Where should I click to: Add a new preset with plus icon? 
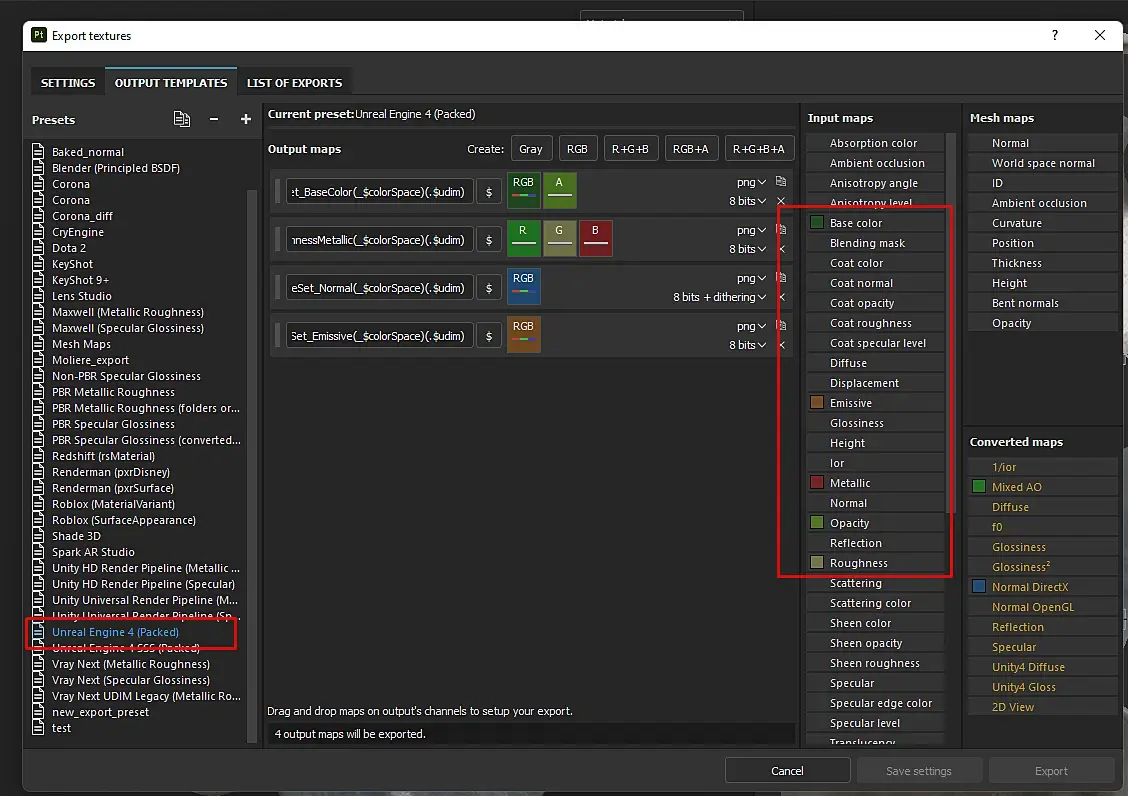pyautogui.click(x=245, y=119)
